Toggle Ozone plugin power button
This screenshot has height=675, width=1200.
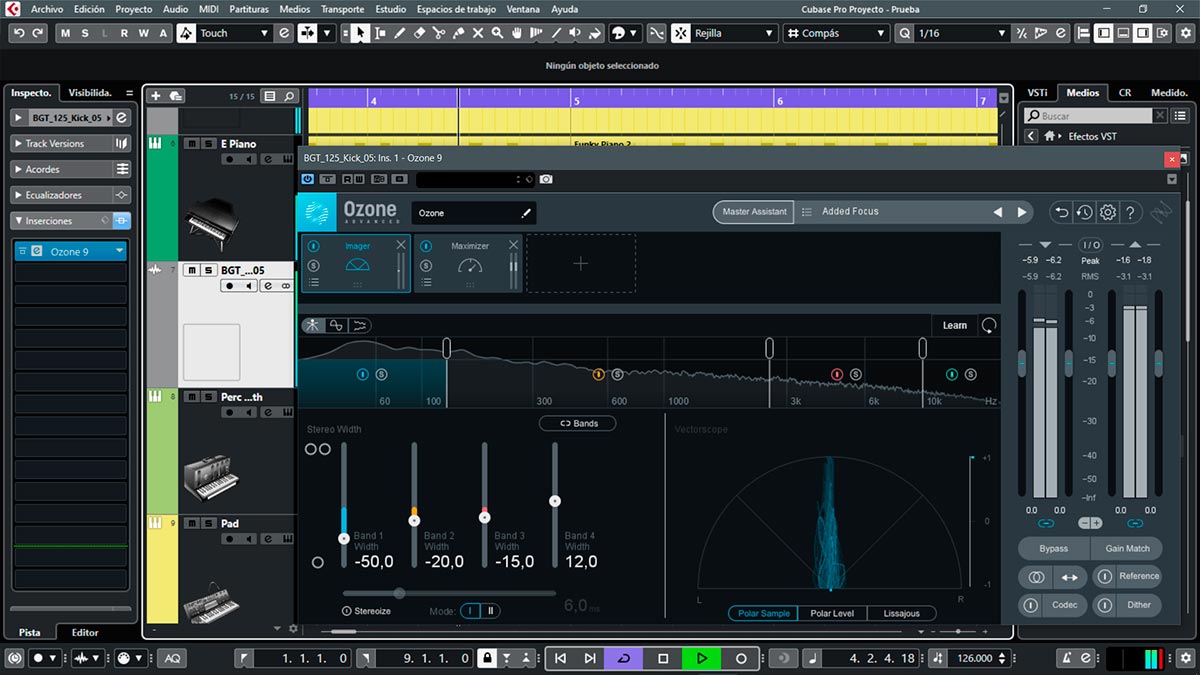coord(308,179)
